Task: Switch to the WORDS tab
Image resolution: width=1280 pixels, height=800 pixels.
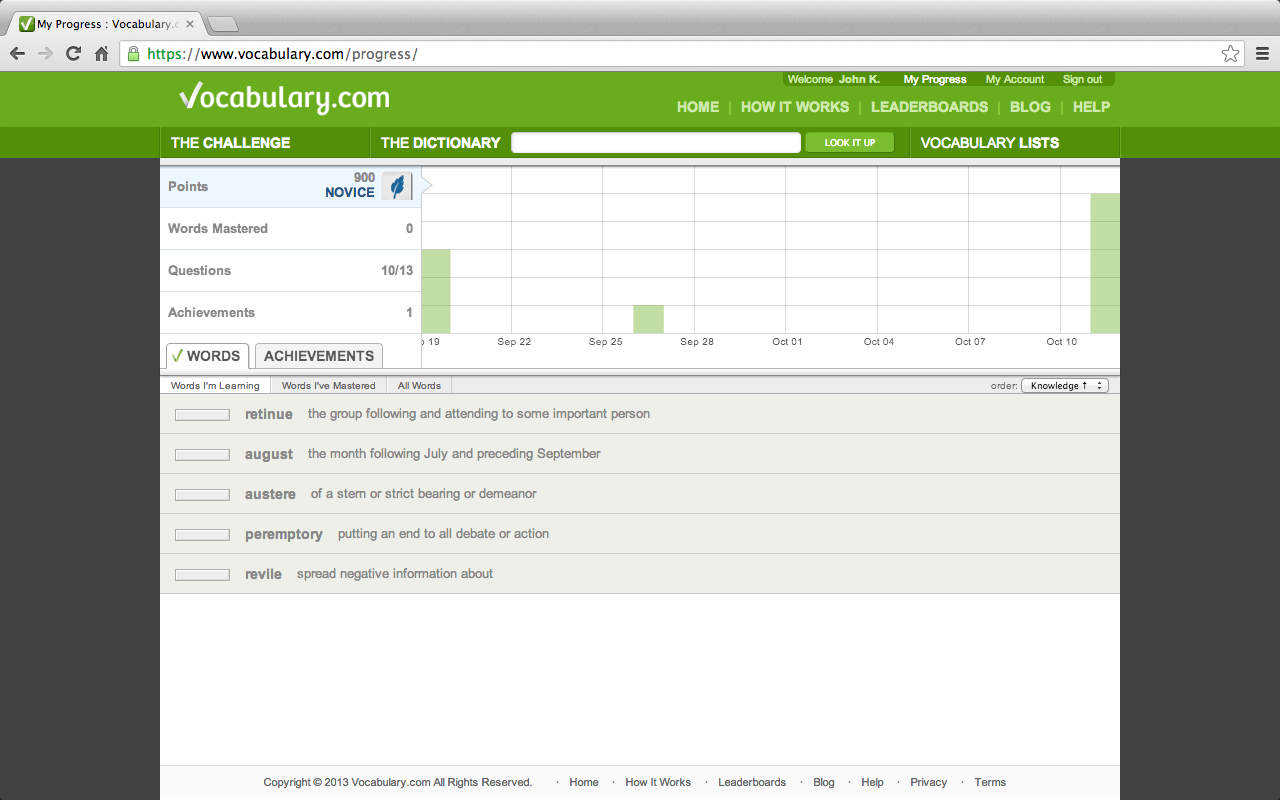Action: pos(207,356)
